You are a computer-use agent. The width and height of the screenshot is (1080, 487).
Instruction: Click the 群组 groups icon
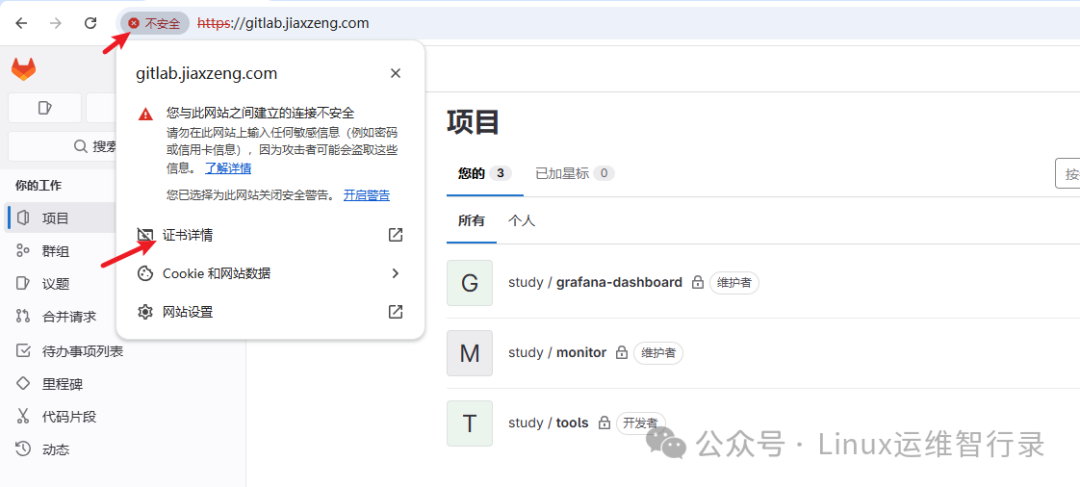coord(23,251)
